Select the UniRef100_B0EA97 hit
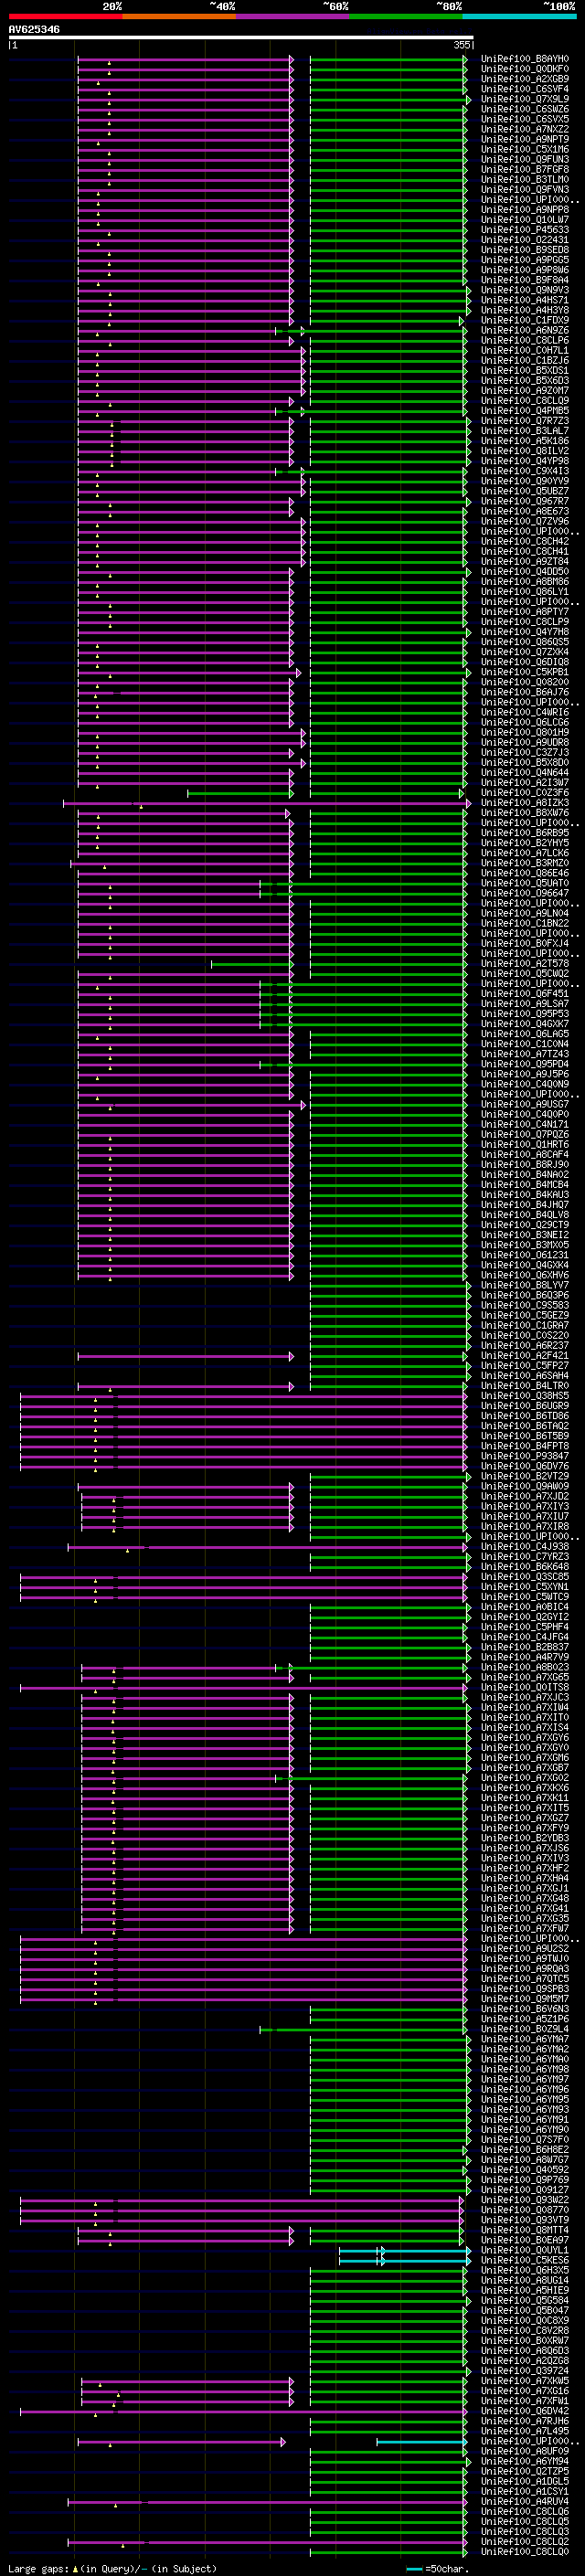Viewport: 585px width, 2576px height. pos(525,2239)
